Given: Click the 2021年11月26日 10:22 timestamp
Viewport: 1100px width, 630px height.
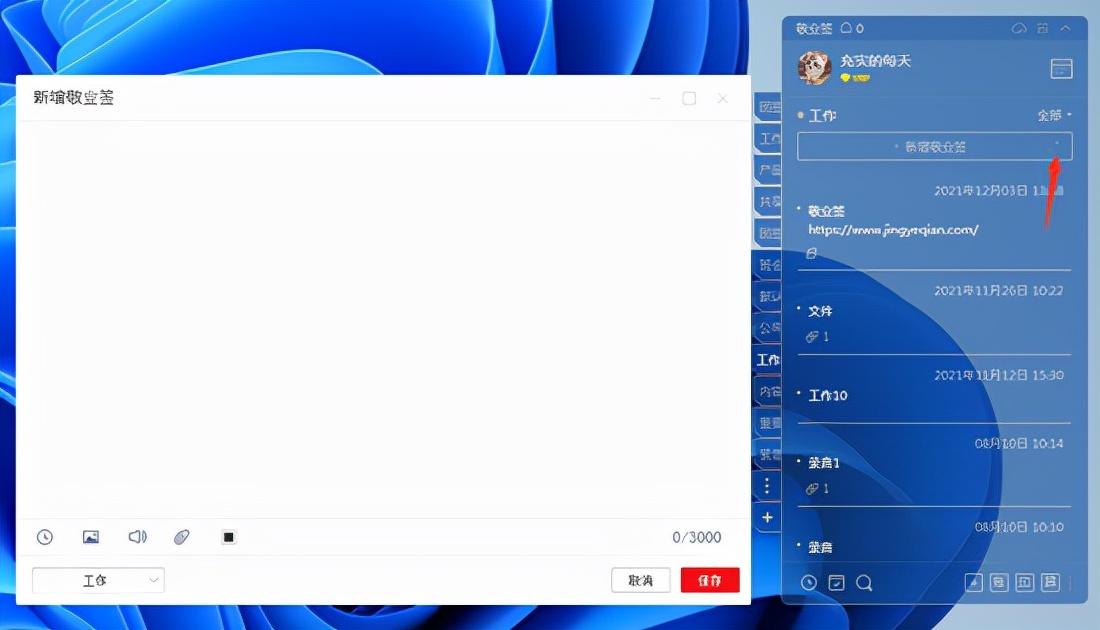Looking at the screenshot, I should tap(998, 290).
